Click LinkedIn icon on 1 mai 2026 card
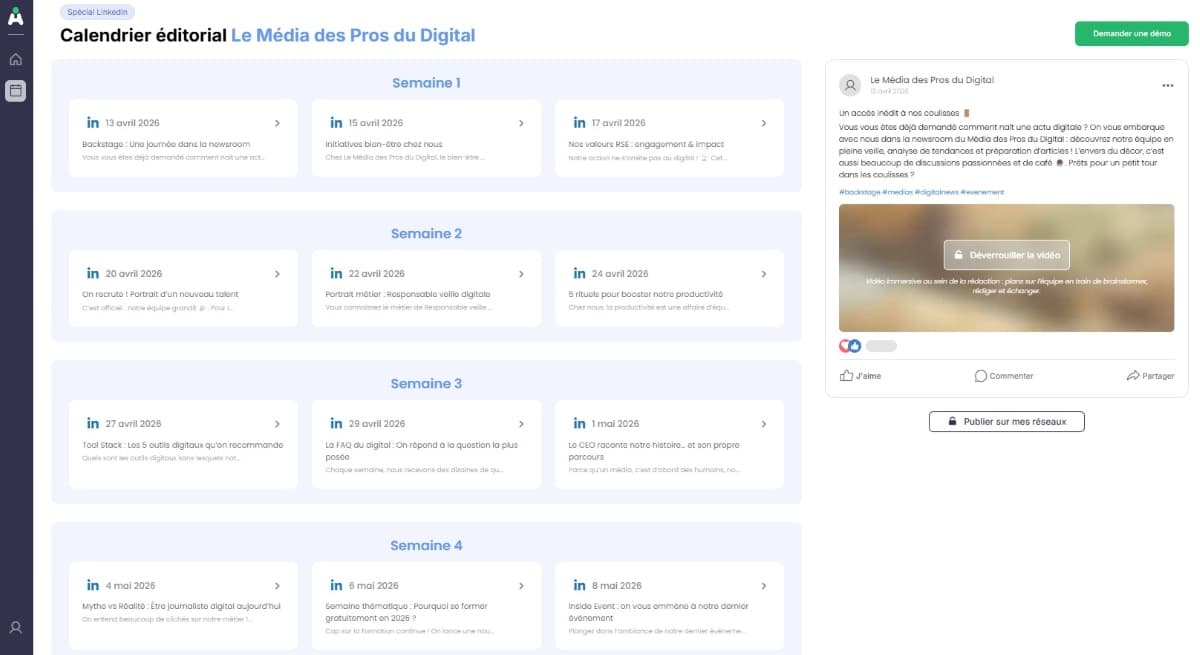 tap(579, 423)
